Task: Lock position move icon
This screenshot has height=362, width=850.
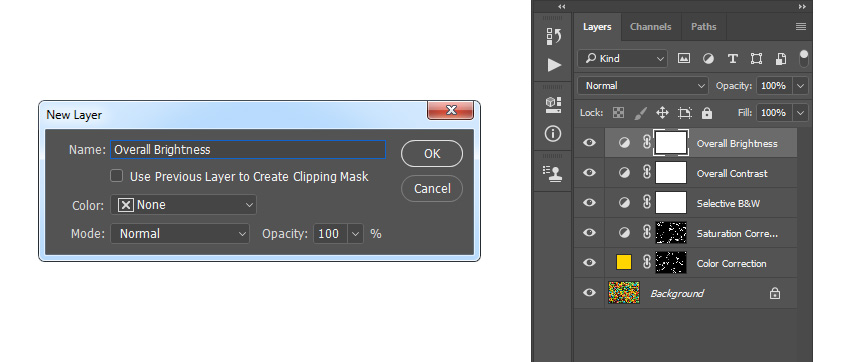Action: point(662,113)
